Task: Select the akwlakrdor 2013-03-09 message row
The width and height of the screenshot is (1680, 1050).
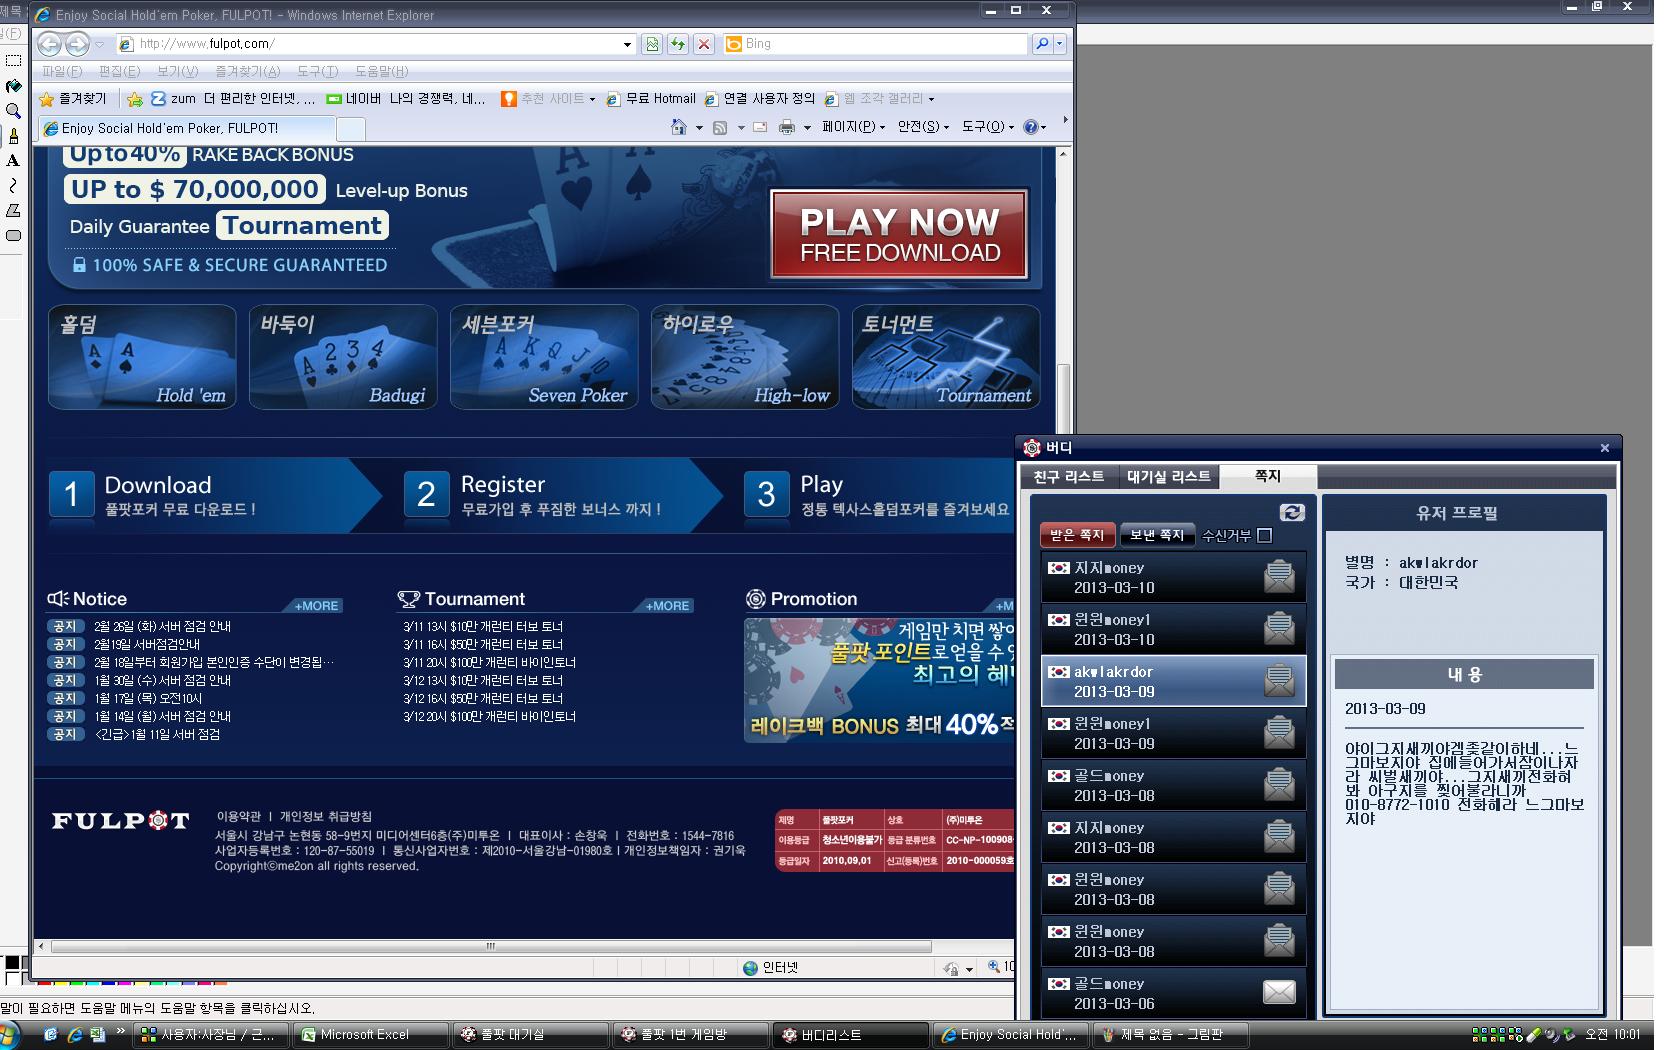Action: (x=1174, y=681)
